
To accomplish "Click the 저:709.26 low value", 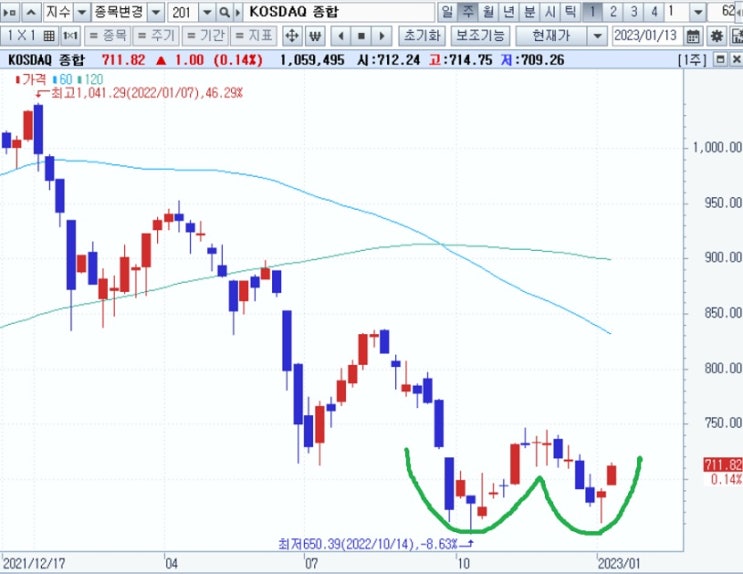I will tap(533, 60).
